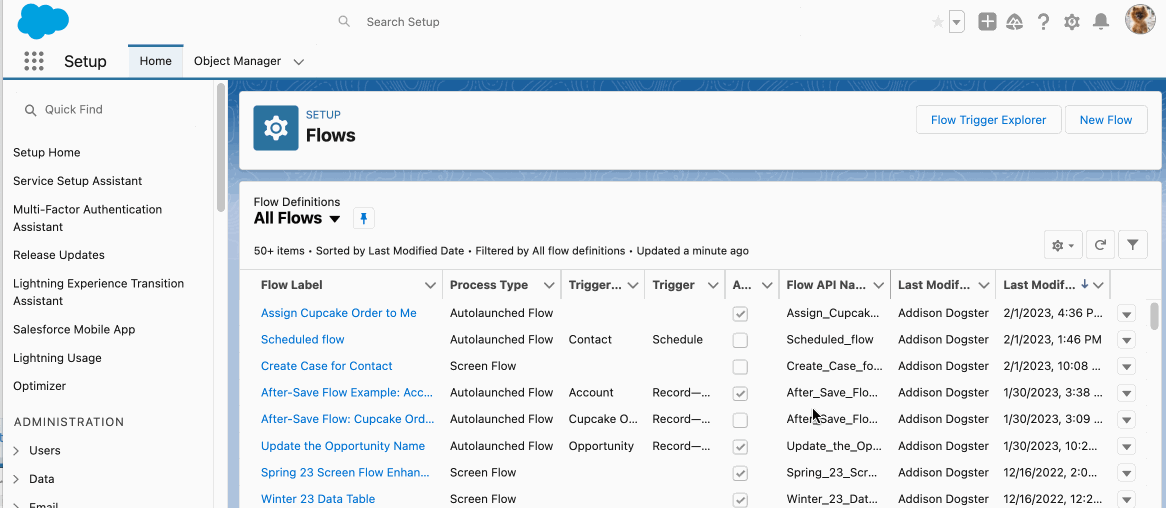Click Flow Trigger Explorer button
The width and height of the screenshot is (1166, 508).
[x=988, y=120]
